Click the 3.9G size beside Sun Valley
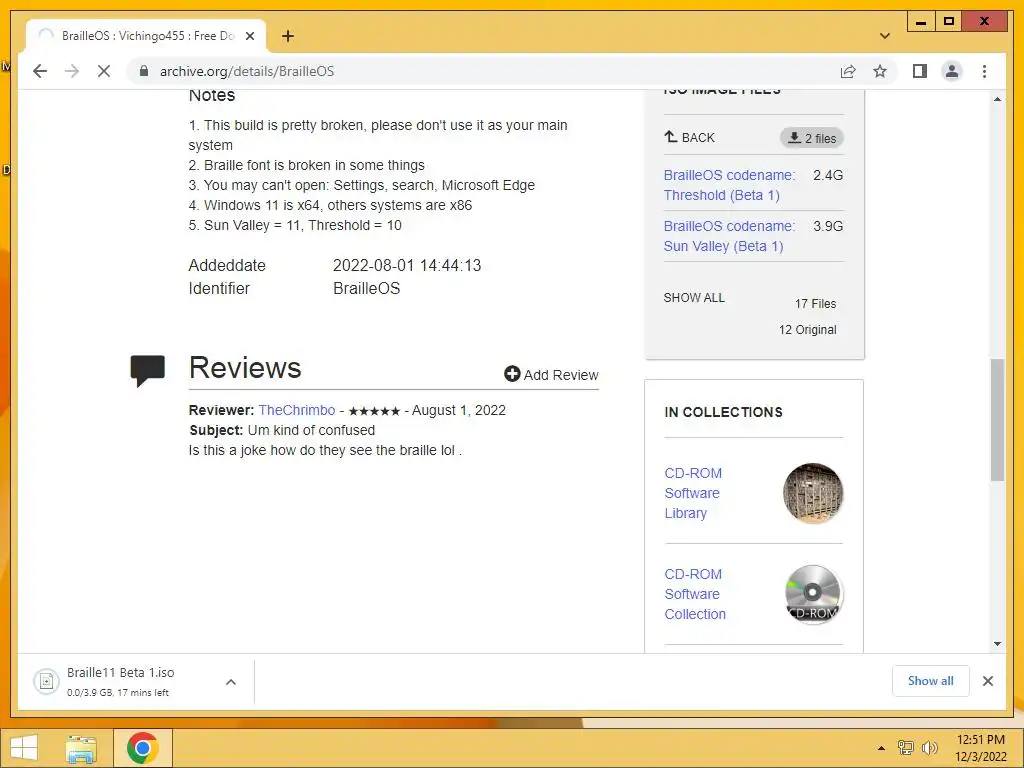The image size is (1024, 768). [x=828, y=226]
